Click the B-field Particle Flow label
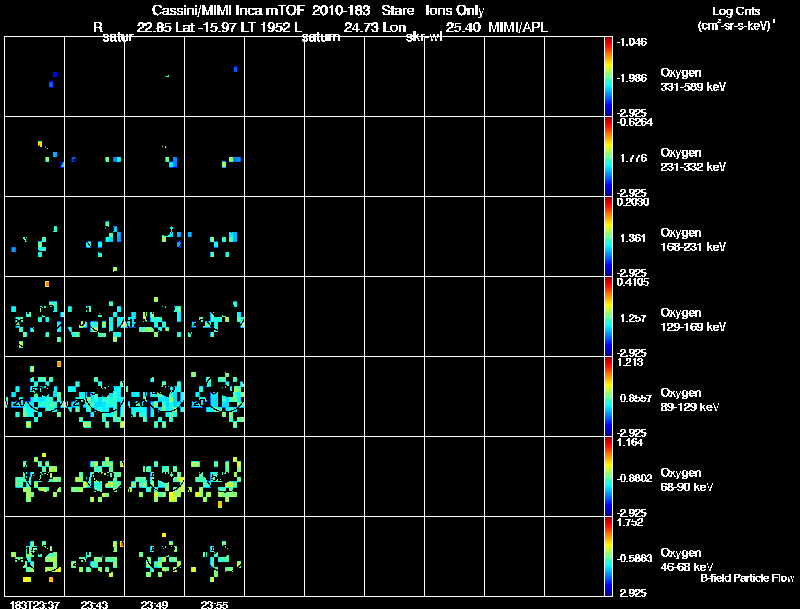The image size is (800, 609). [746, 578]
